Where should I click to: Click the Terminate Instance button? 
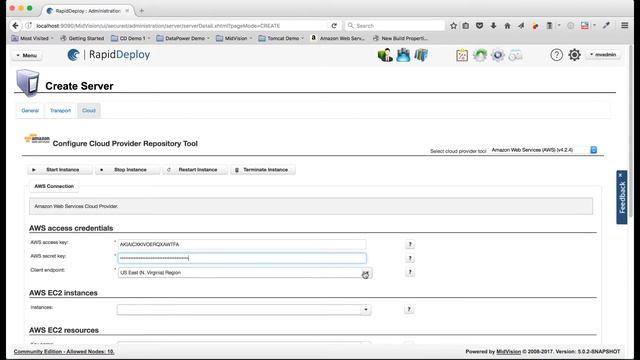pos(262,170)
